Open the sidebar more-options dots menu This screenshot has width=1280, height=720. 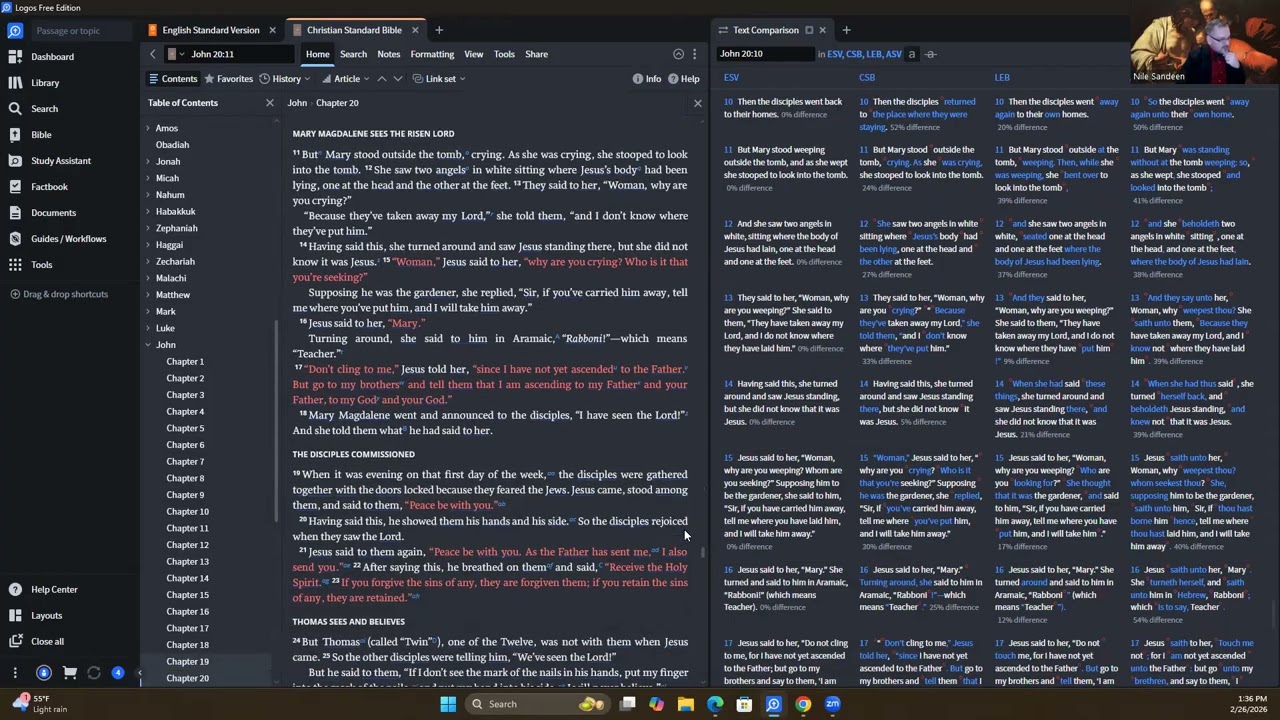pyautogui.click(x=15, y=673)
